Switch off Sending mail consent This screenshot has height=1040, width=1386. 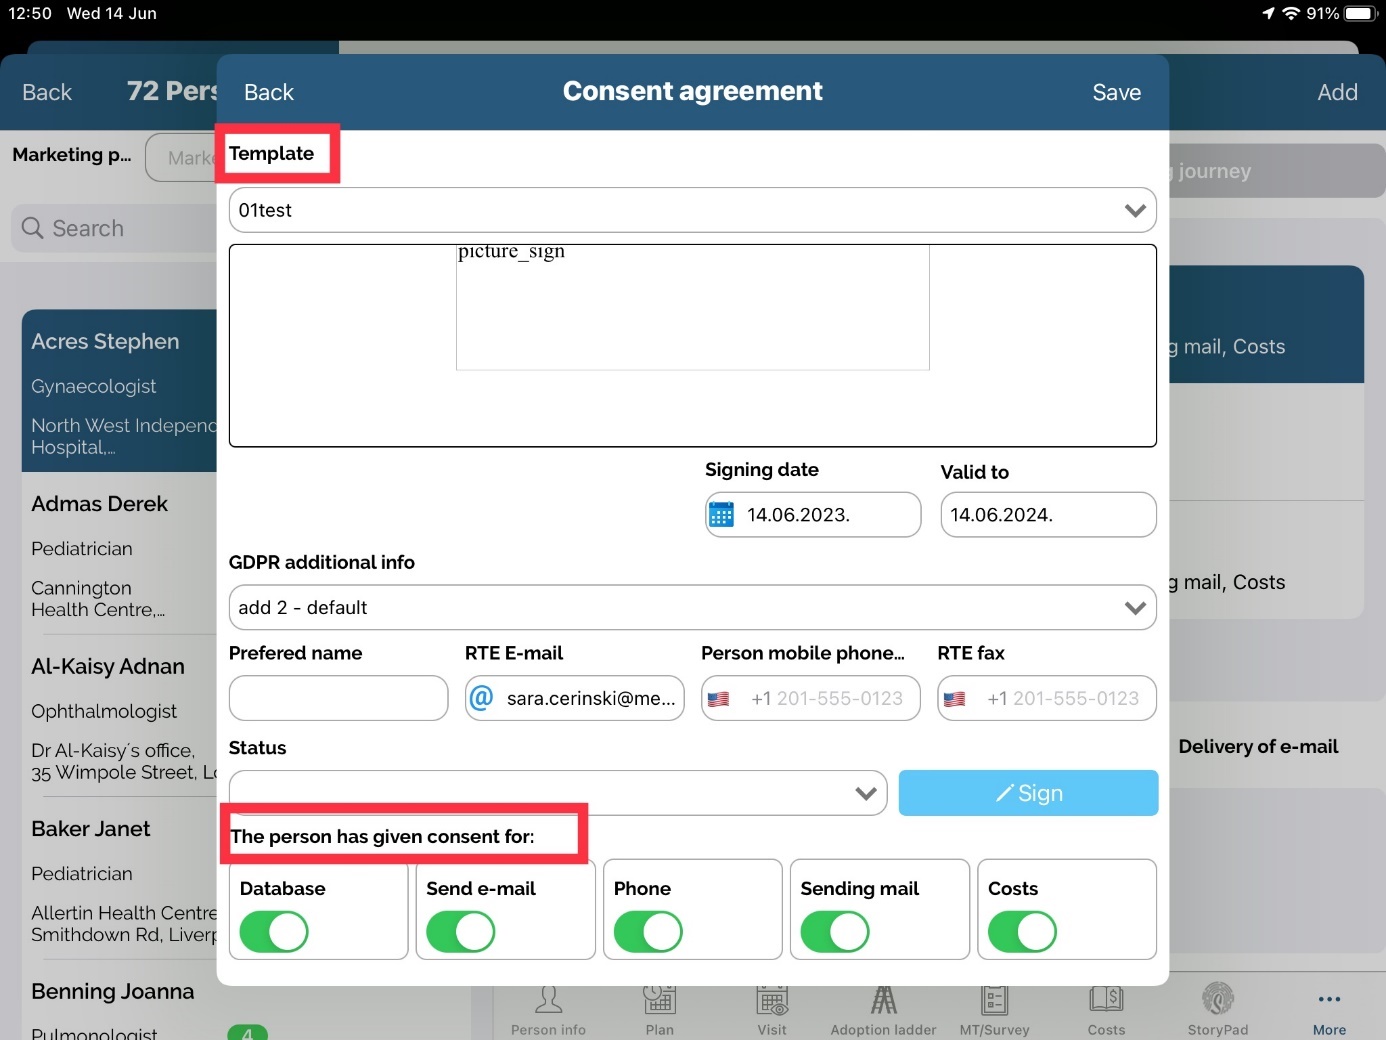[x=835, y=932]
